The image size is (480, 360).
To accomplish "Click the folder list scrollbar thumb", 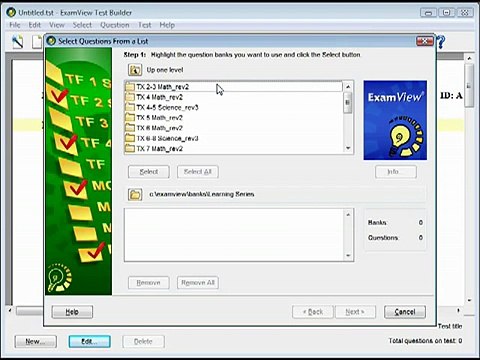I will coord(348,103).
